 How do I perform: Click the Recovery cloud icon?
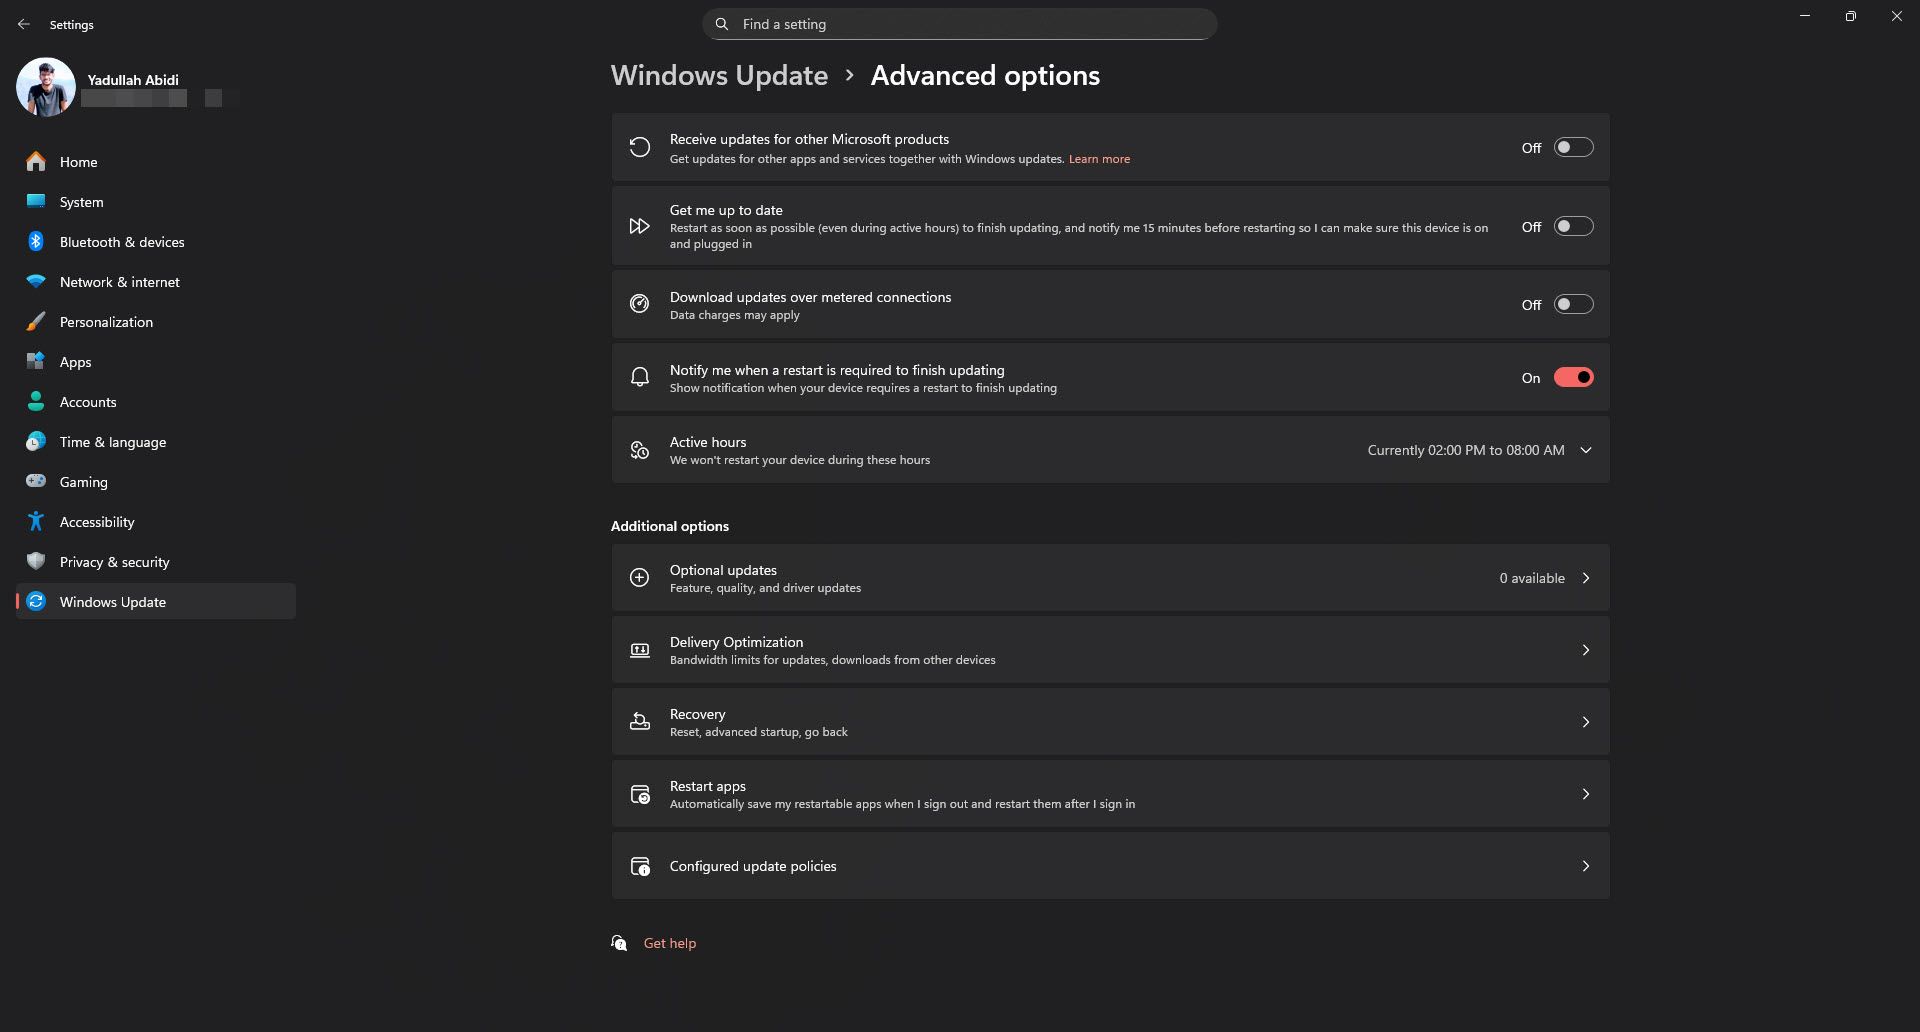coord(639,721)
